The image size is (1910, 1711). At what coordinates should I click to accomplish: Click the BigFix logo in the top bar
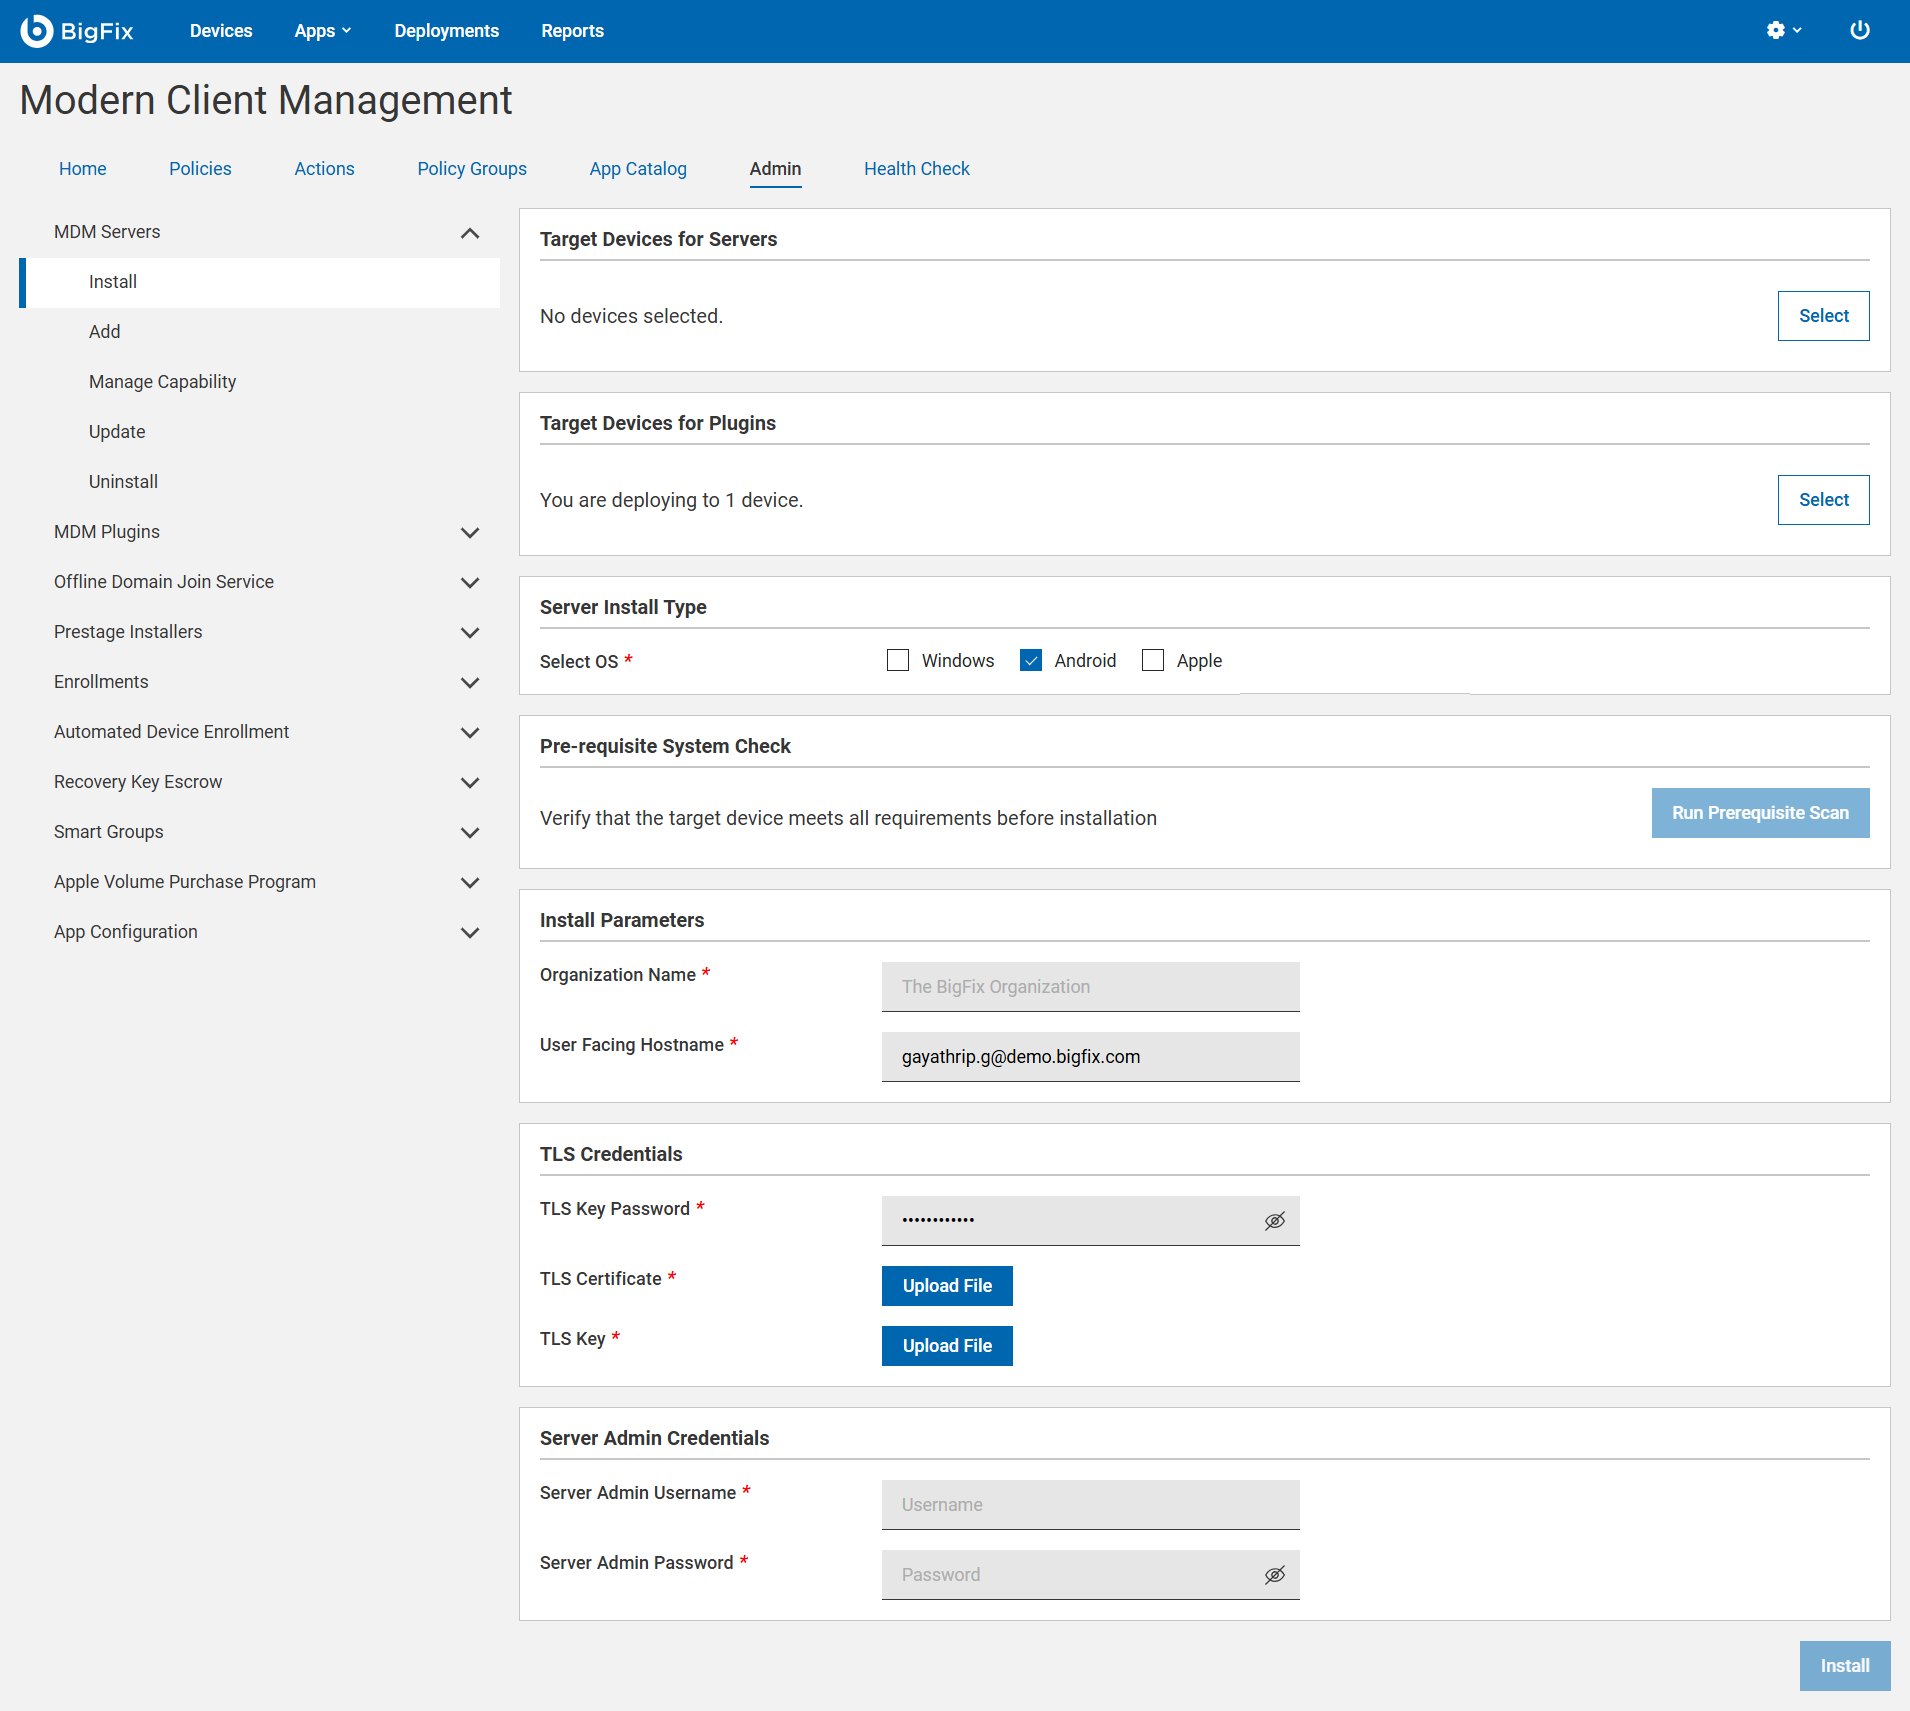(78, 30)
